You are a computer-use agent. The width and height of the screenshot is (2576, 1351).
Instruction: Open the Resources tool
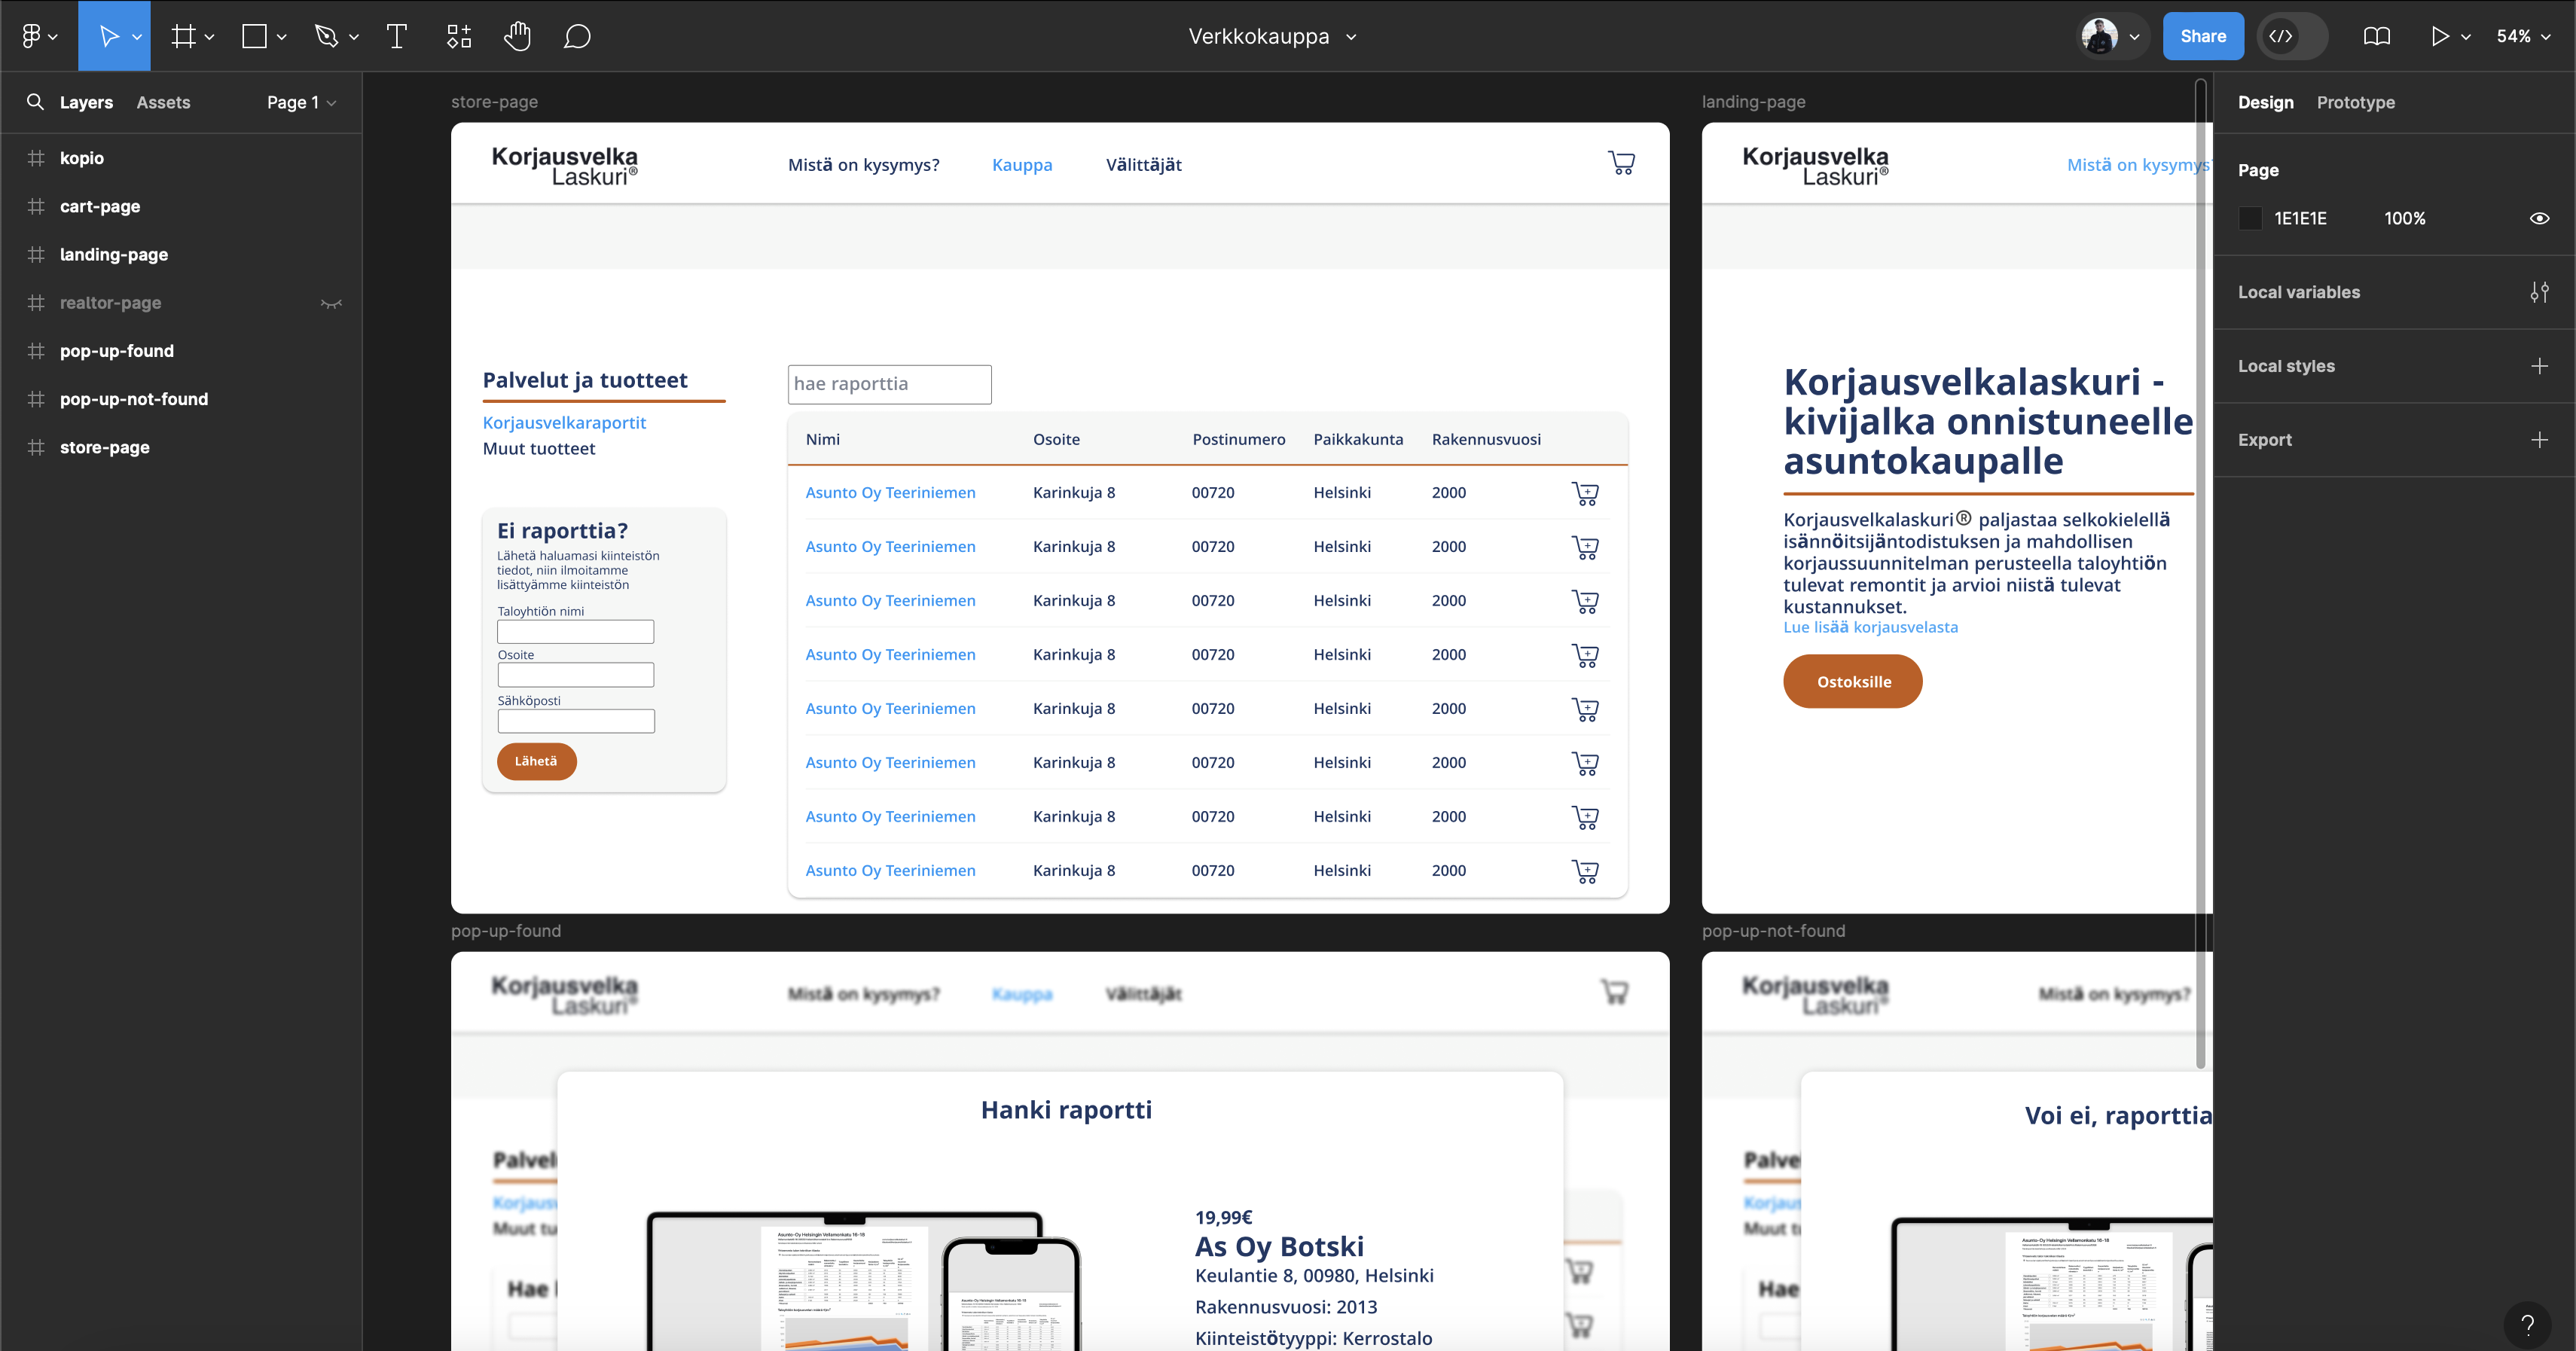pyautogui.click(x=458, y=36)
